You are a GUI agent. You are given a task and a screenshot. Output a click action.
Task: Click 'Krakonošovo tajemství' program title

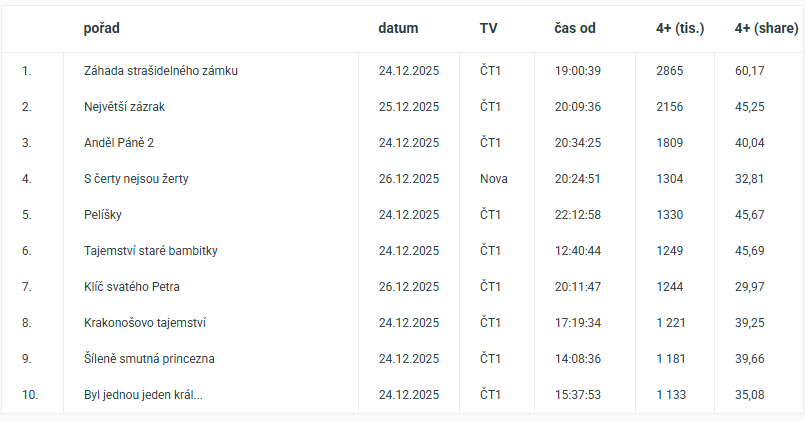(x=145, y=323)
